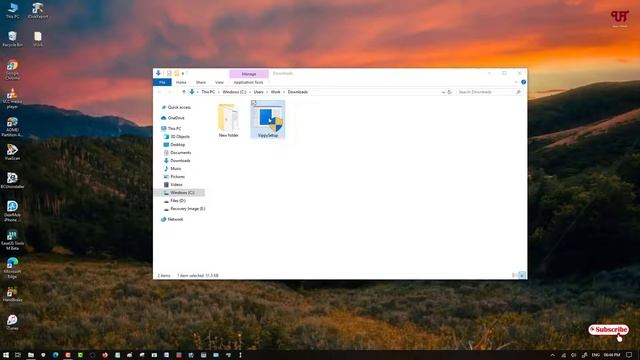This screenshot has height=360, width=640.
Task: Click the Help question mark icon
Action: [x=523, y=82]
